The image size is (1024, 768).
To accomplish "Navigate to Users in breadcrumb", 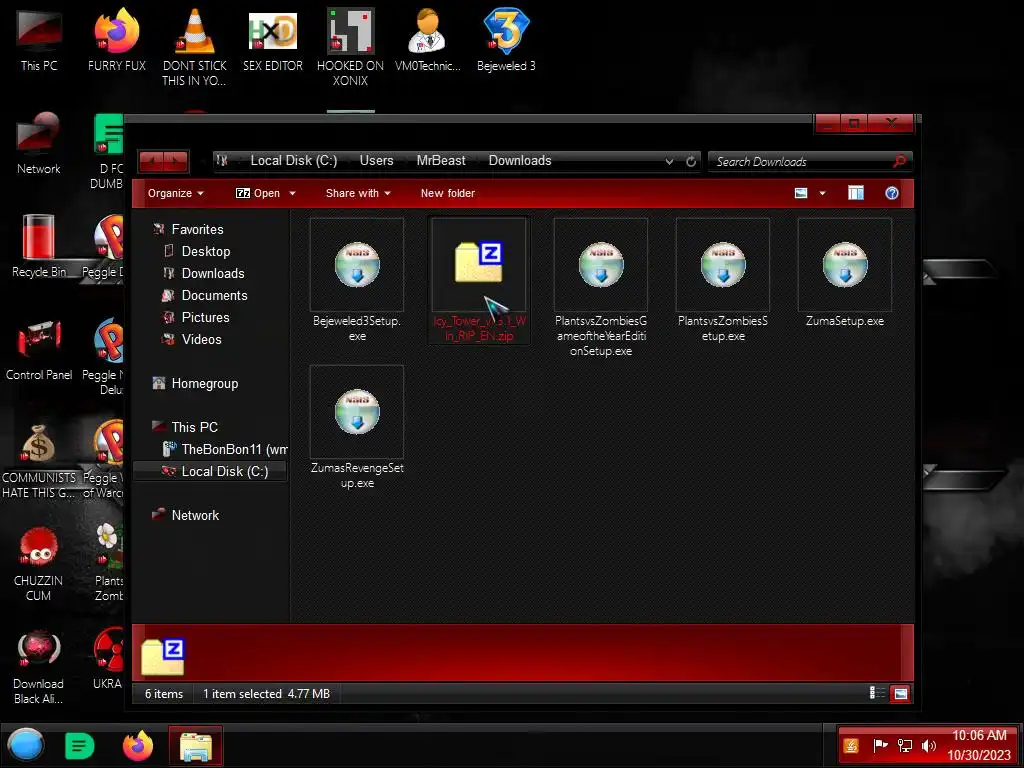I will point(376,161).
